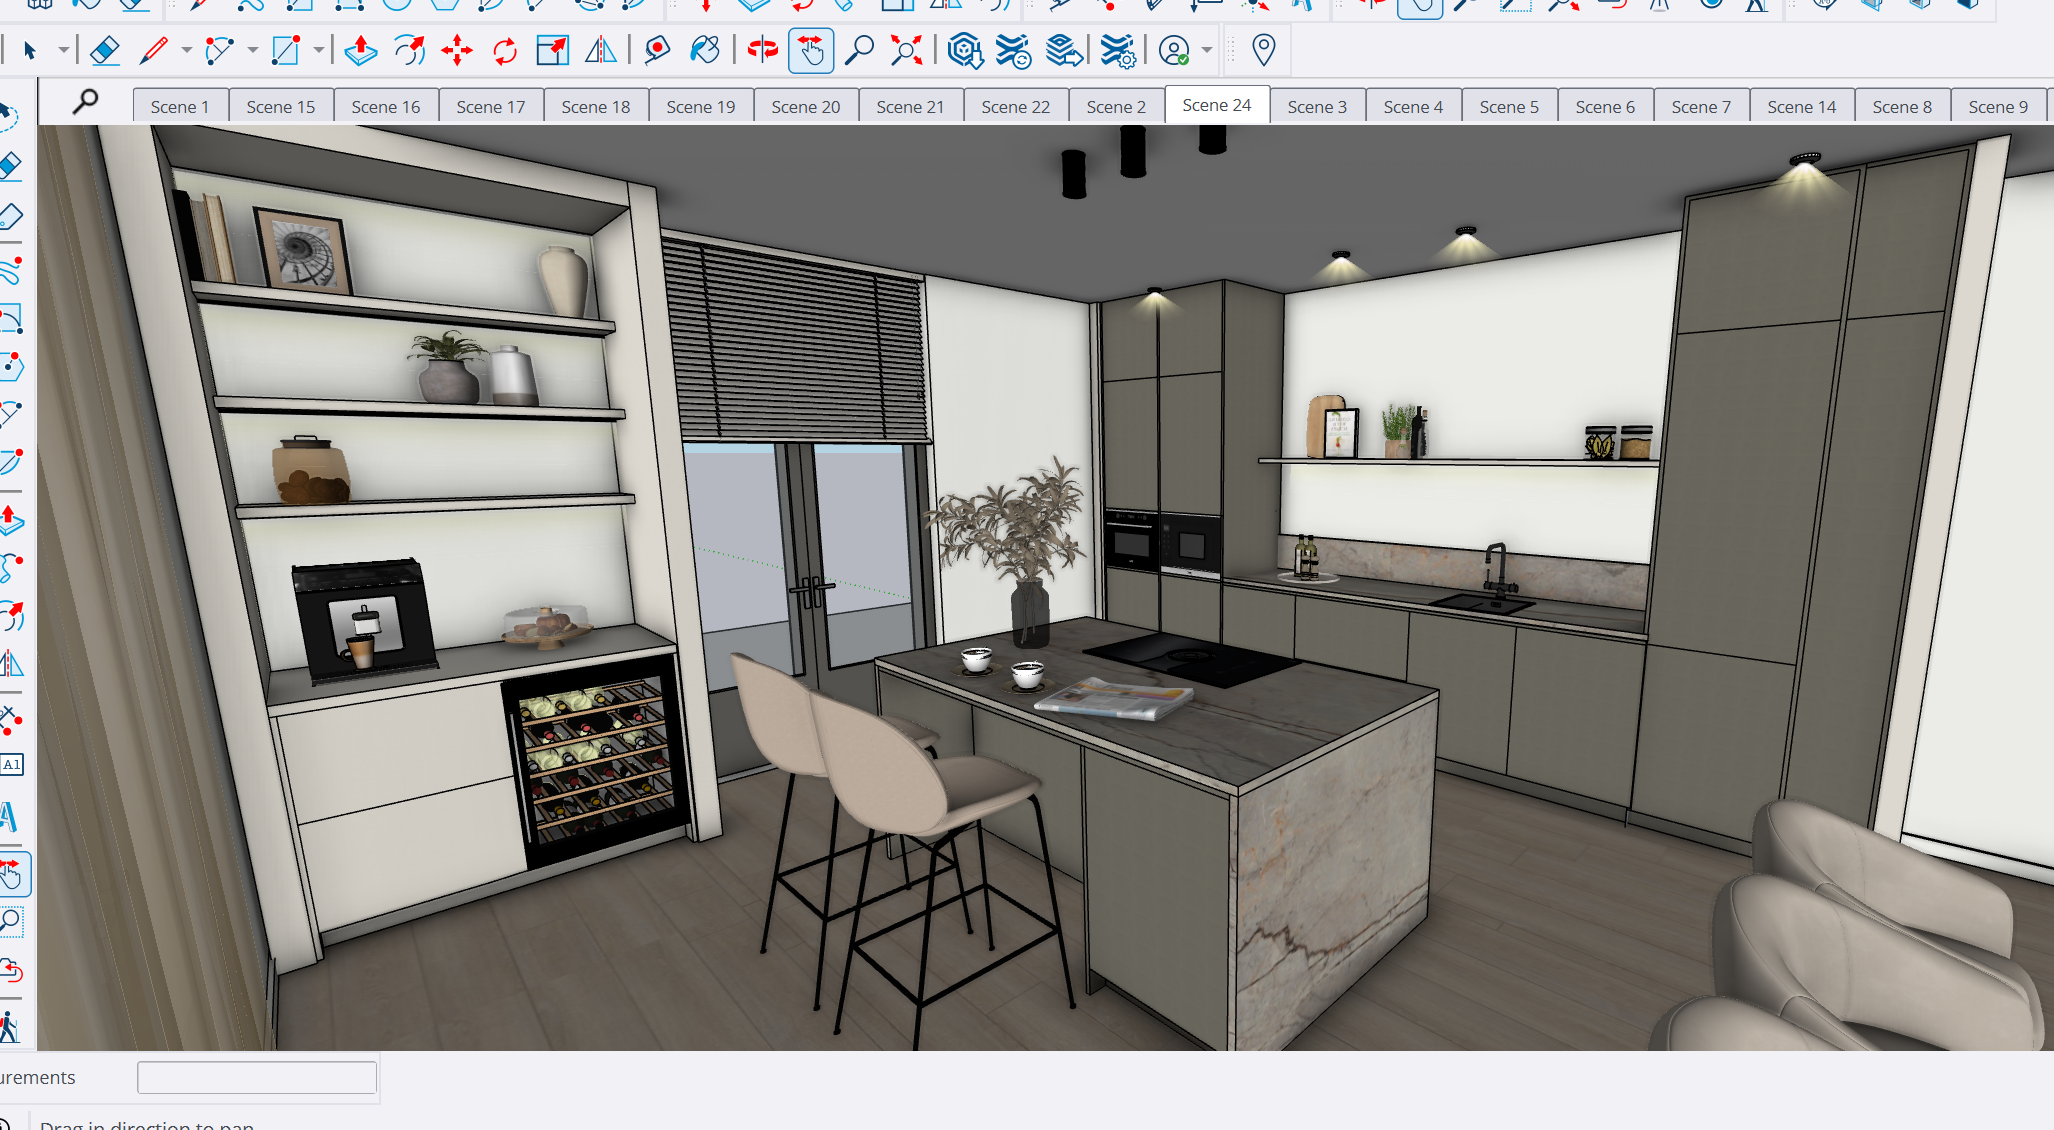The image size is (2054, 1130).
Task: Open the Scene 14 tab
Action: point(1801,107)
